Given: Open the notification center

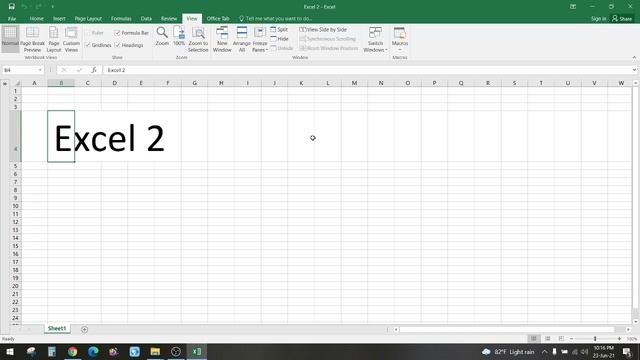Looking at the screenshot, I should point(627,351).
